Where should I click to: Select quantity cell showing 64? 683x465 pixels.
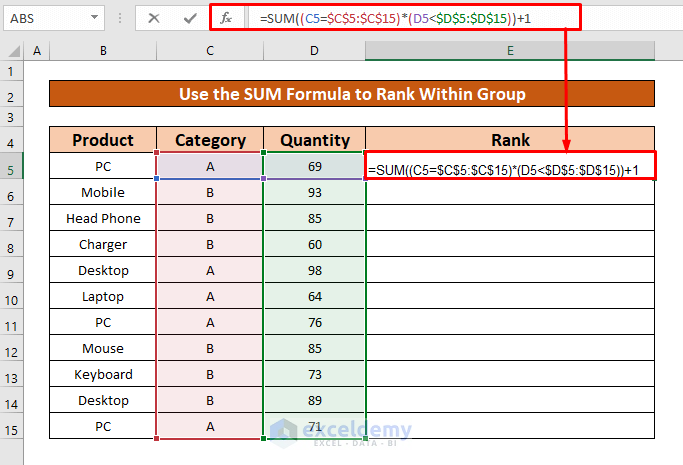click(x=314, y=296)
